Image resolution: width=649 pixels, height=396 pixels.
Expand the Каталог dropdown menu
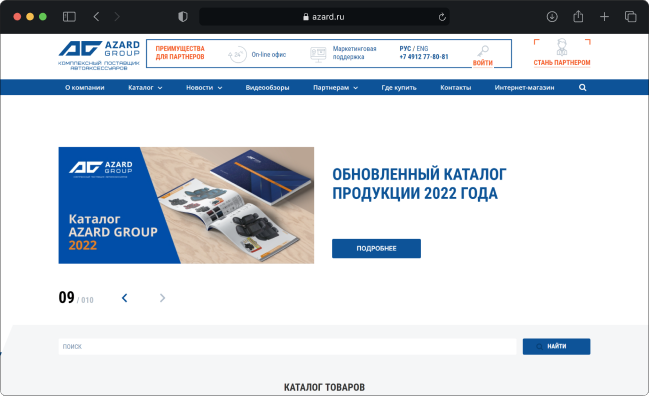point(145,88)
